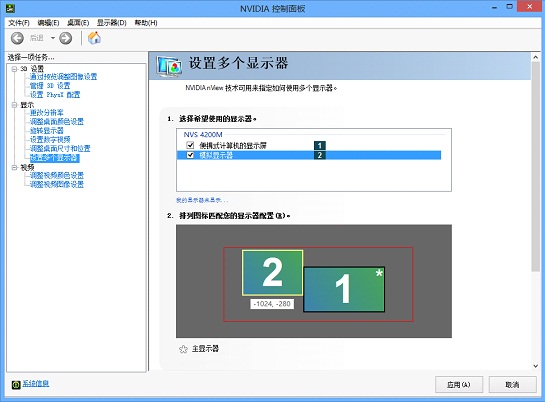The image size is (545, 402).
Task: Open 旋转显示器 task
Action: tap(47, 131)
